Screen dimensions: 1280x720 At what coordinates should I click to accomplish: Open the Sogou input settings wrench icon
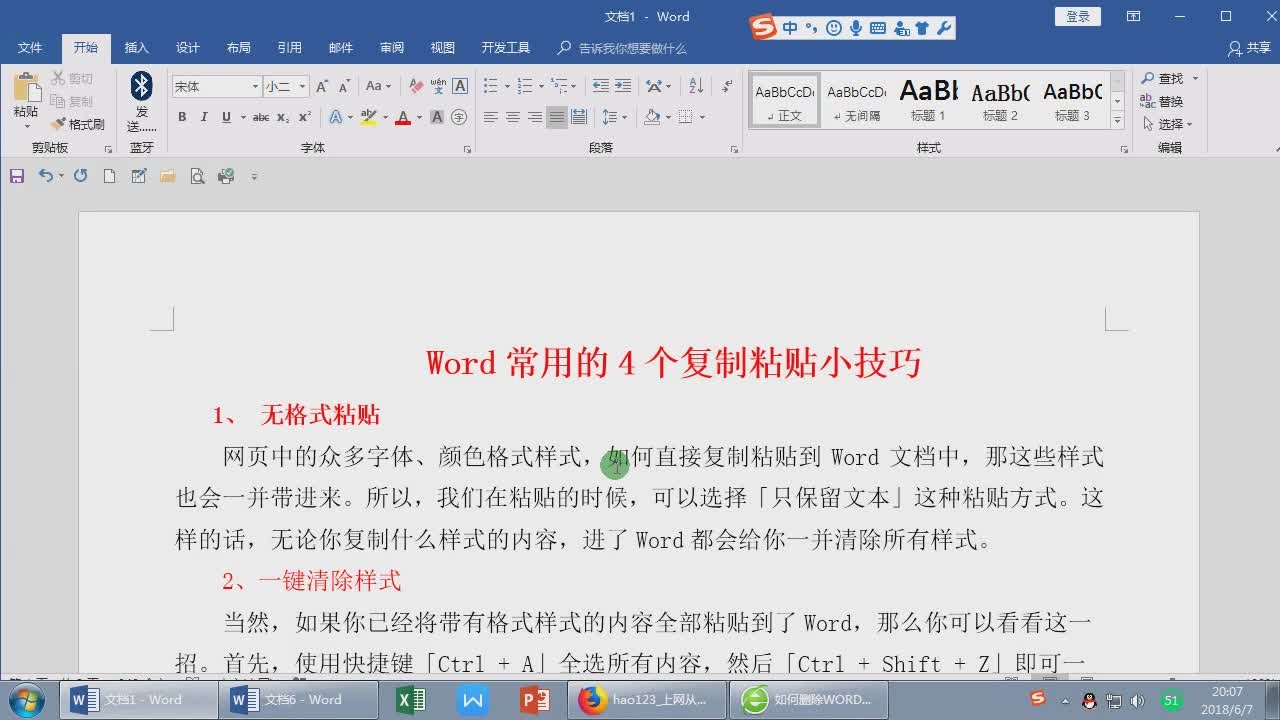[944, 28]
